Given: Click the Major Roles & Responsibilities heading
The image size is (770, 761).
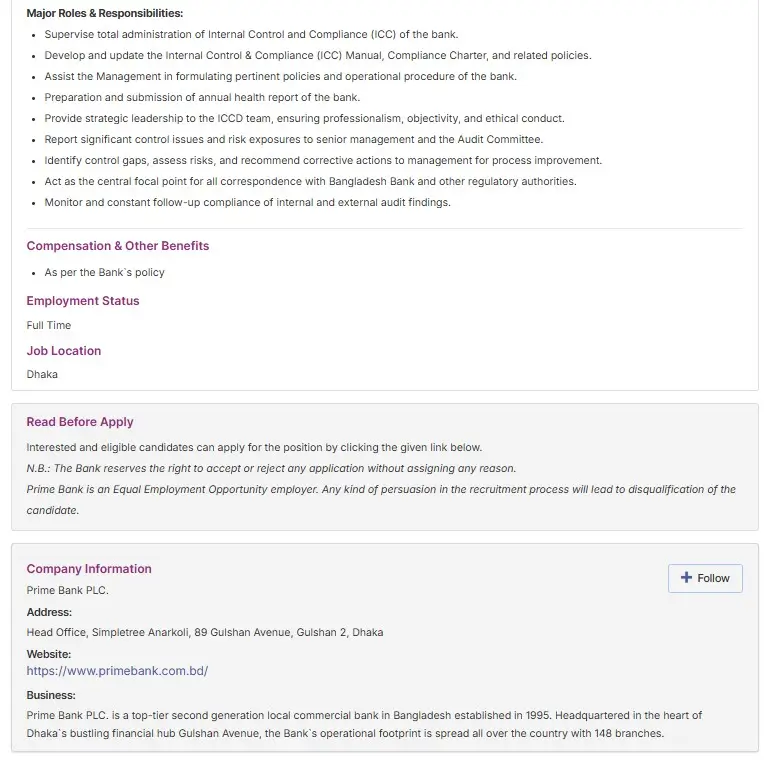Looking at the screenshot, I should (x=105, y=14).
